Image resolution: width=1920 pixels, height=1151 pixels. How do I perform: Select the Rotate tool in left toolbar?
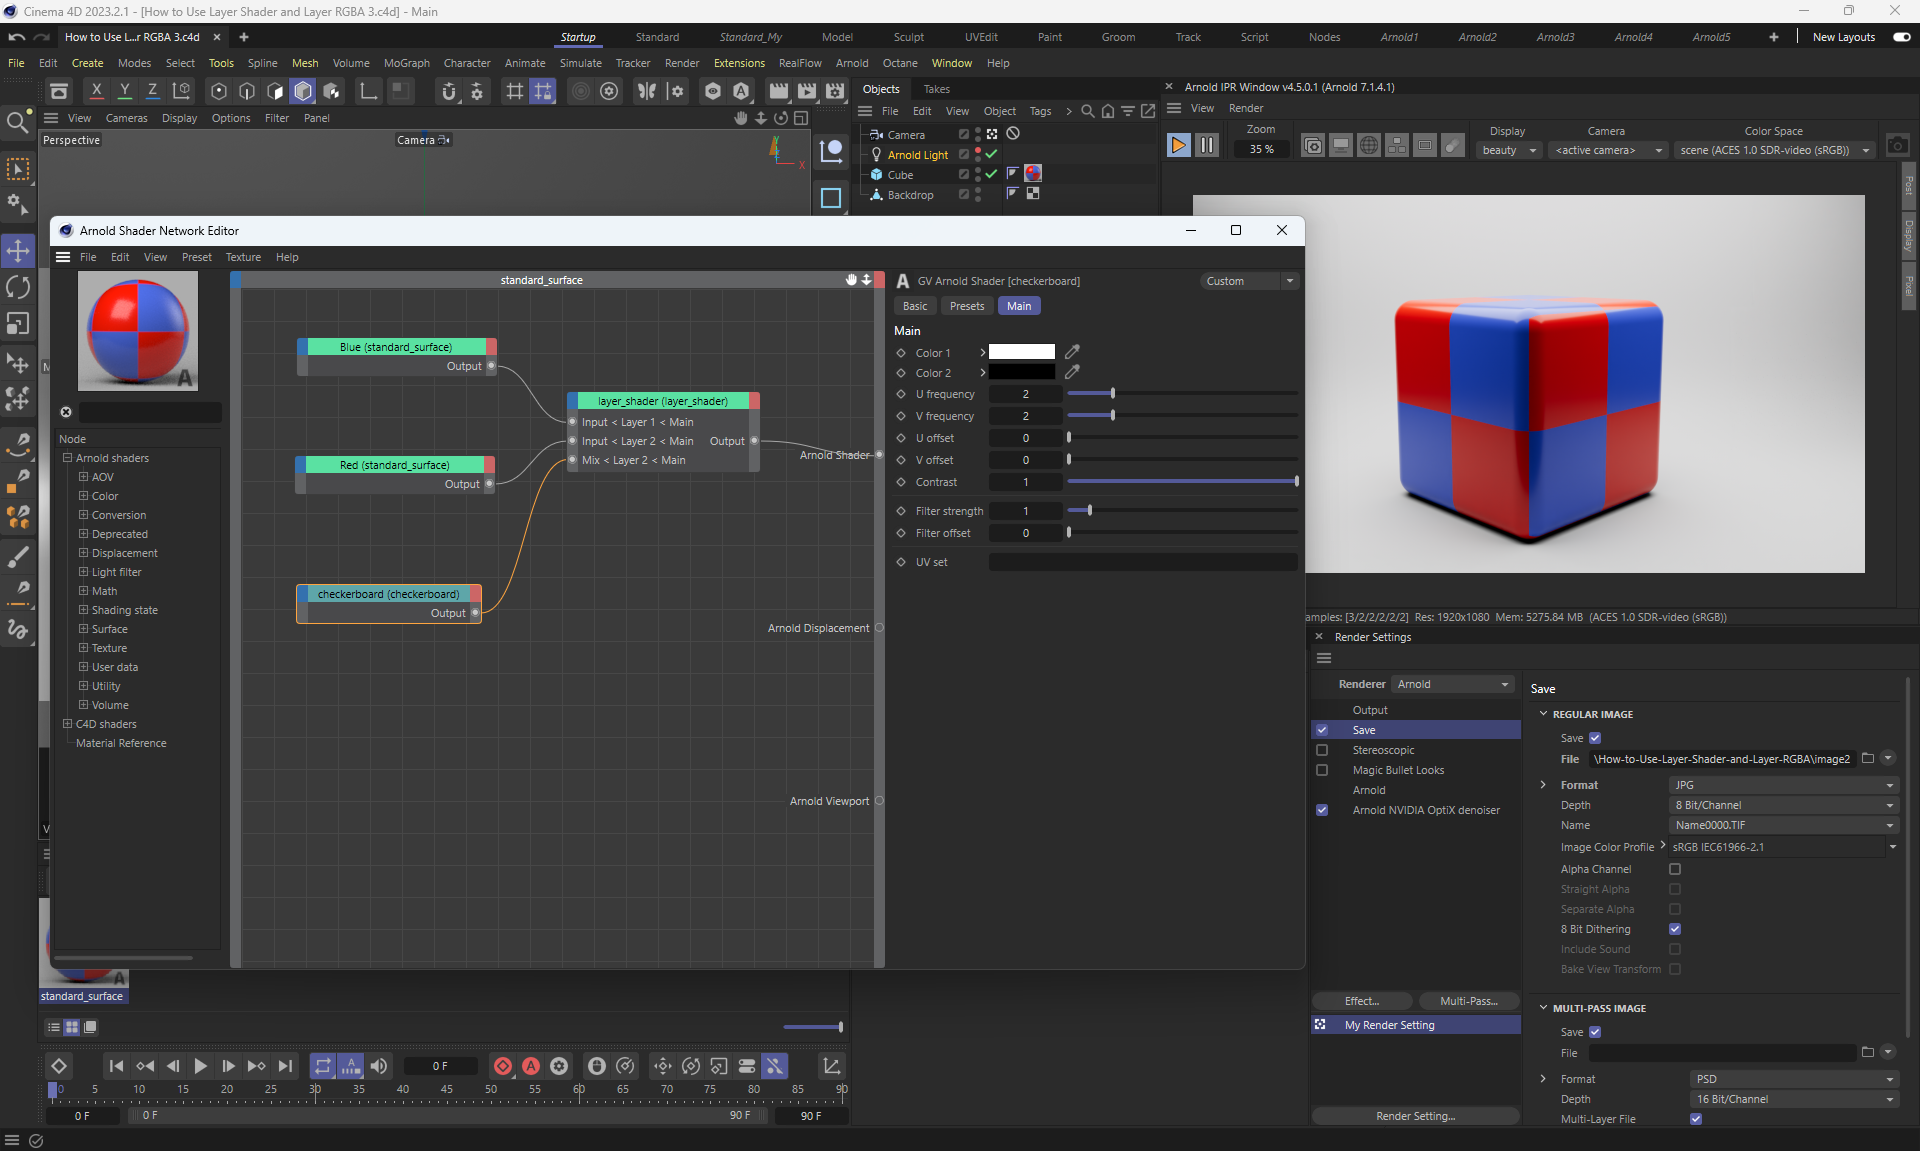tap(18, 287)
